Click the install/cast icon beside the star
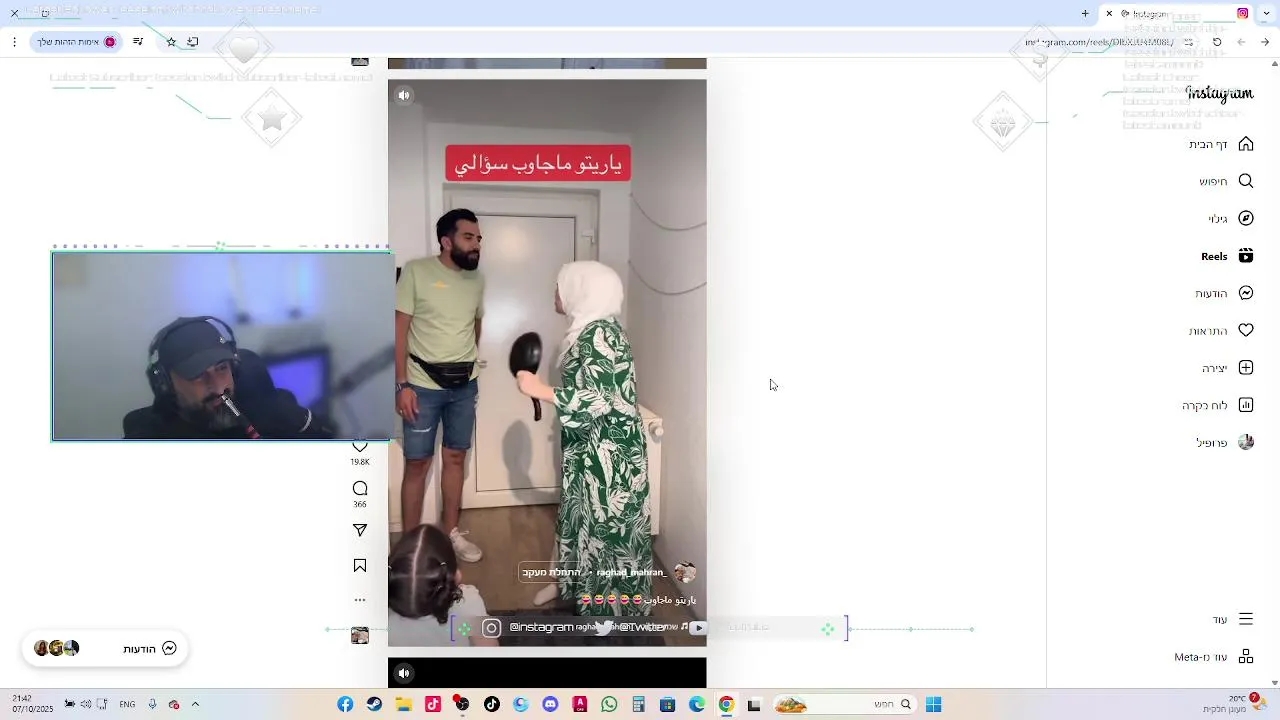Image resolution: width=1280 pixels, height=720 pixels. [193, 42]
